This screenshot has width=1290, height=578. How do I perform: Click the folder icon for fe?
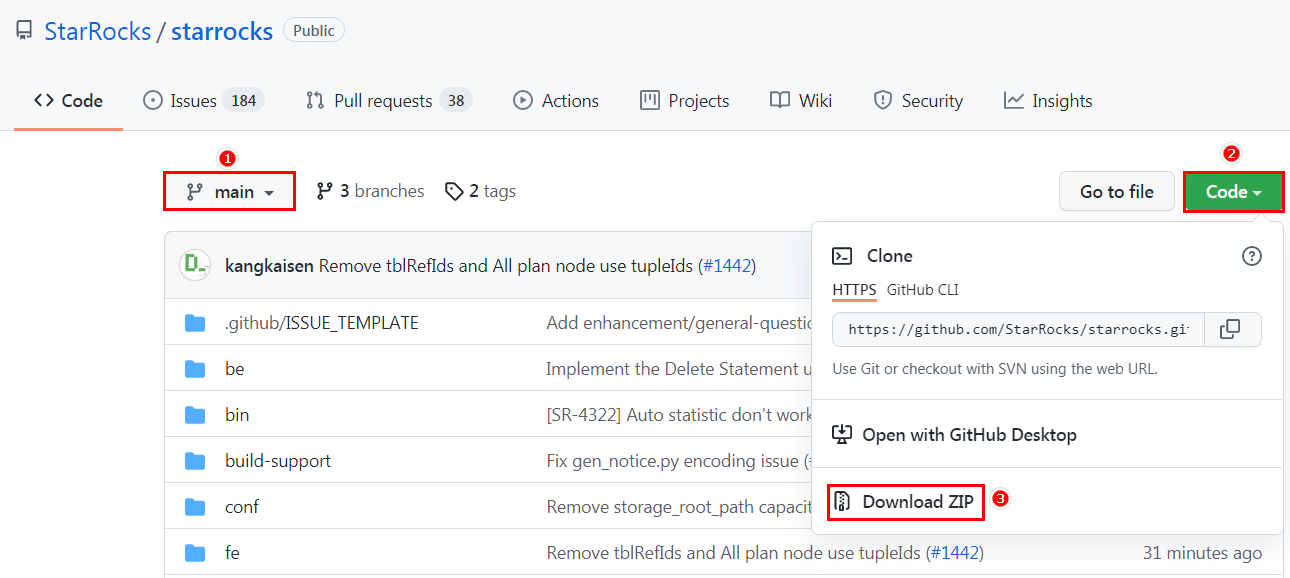pos(195,553)
